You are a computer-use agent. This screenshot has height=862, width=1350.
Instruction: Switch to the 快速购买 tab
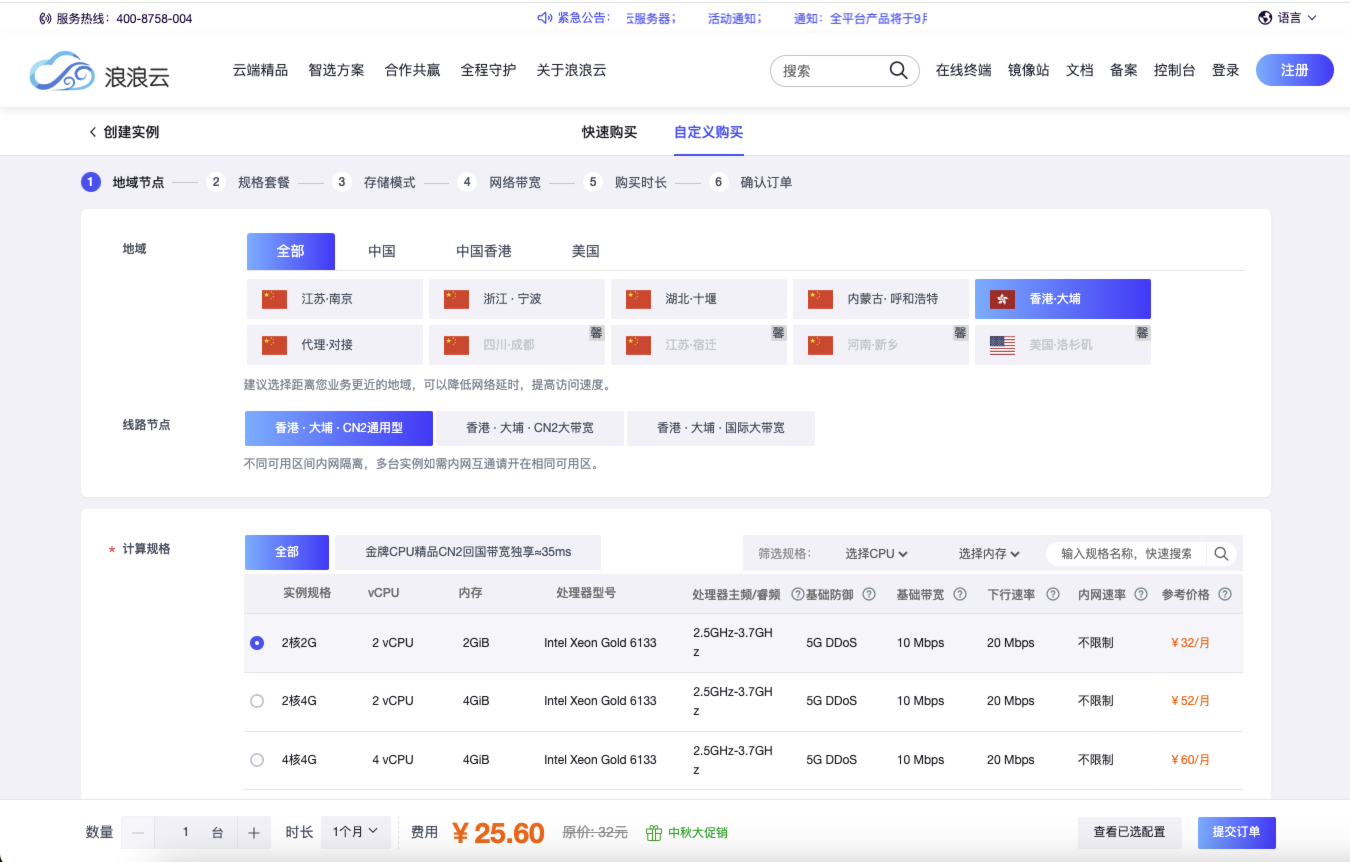pyautogui.click(x=609, y=132)
